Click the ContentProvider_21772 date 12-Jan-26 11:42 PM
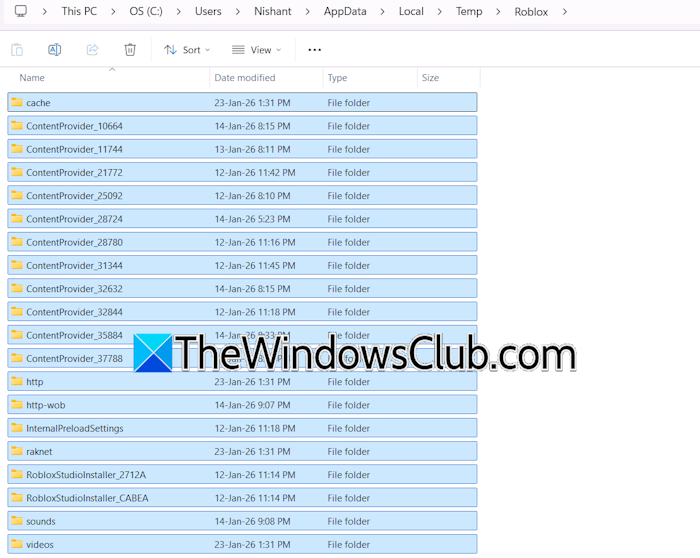 pos(255,172)
